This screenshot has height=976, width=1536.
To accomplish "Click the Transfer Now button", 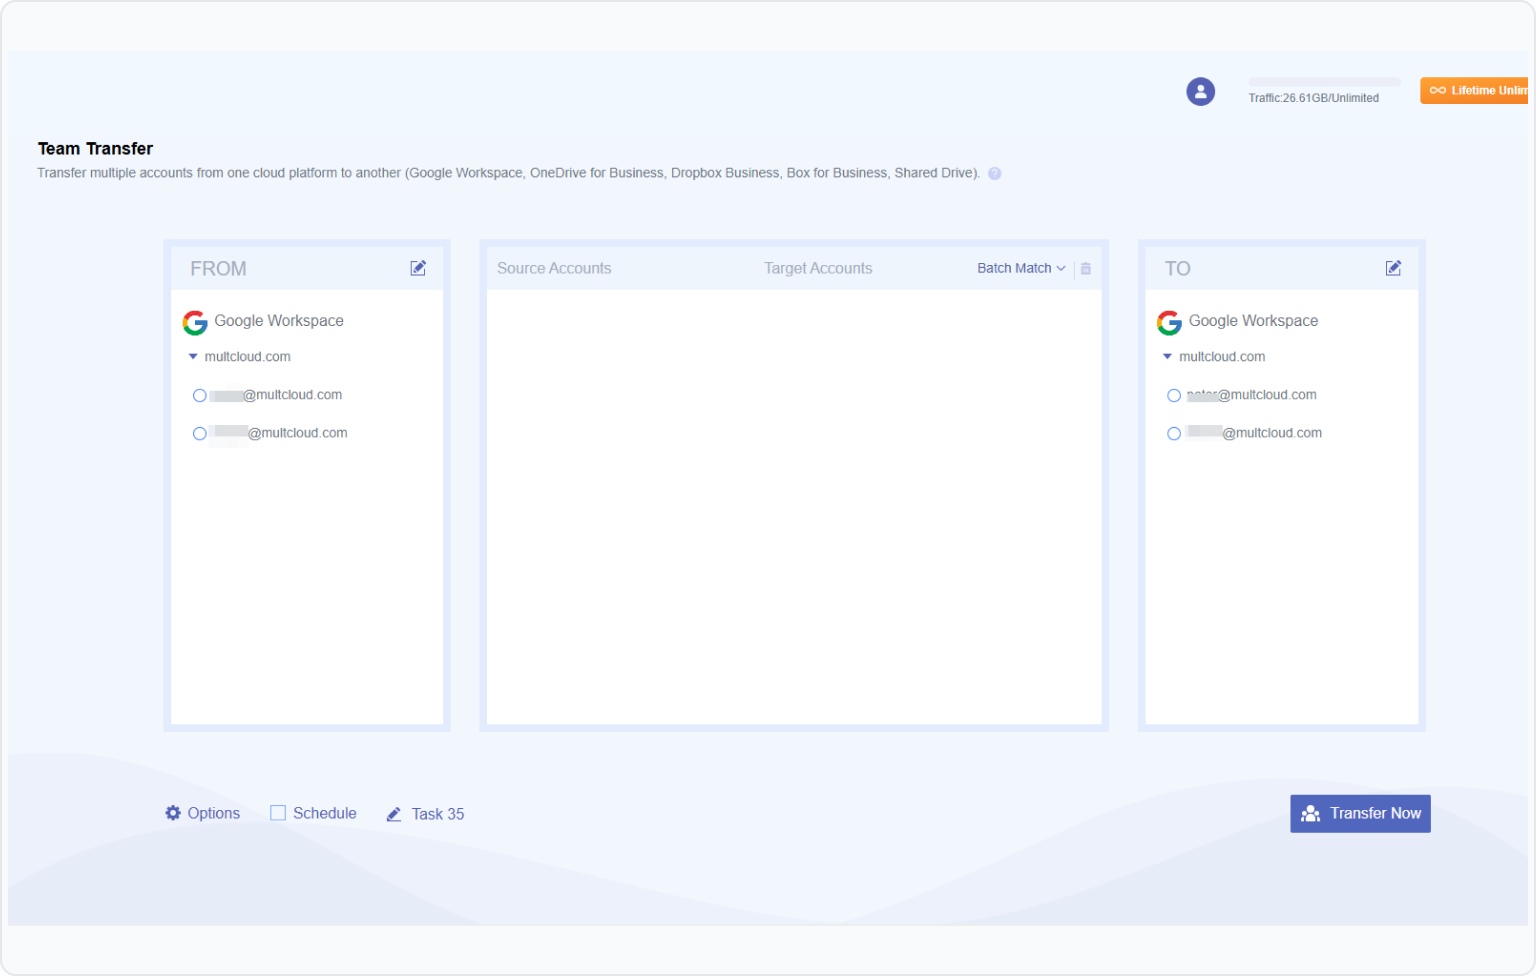I will [x=1360, y=814].
